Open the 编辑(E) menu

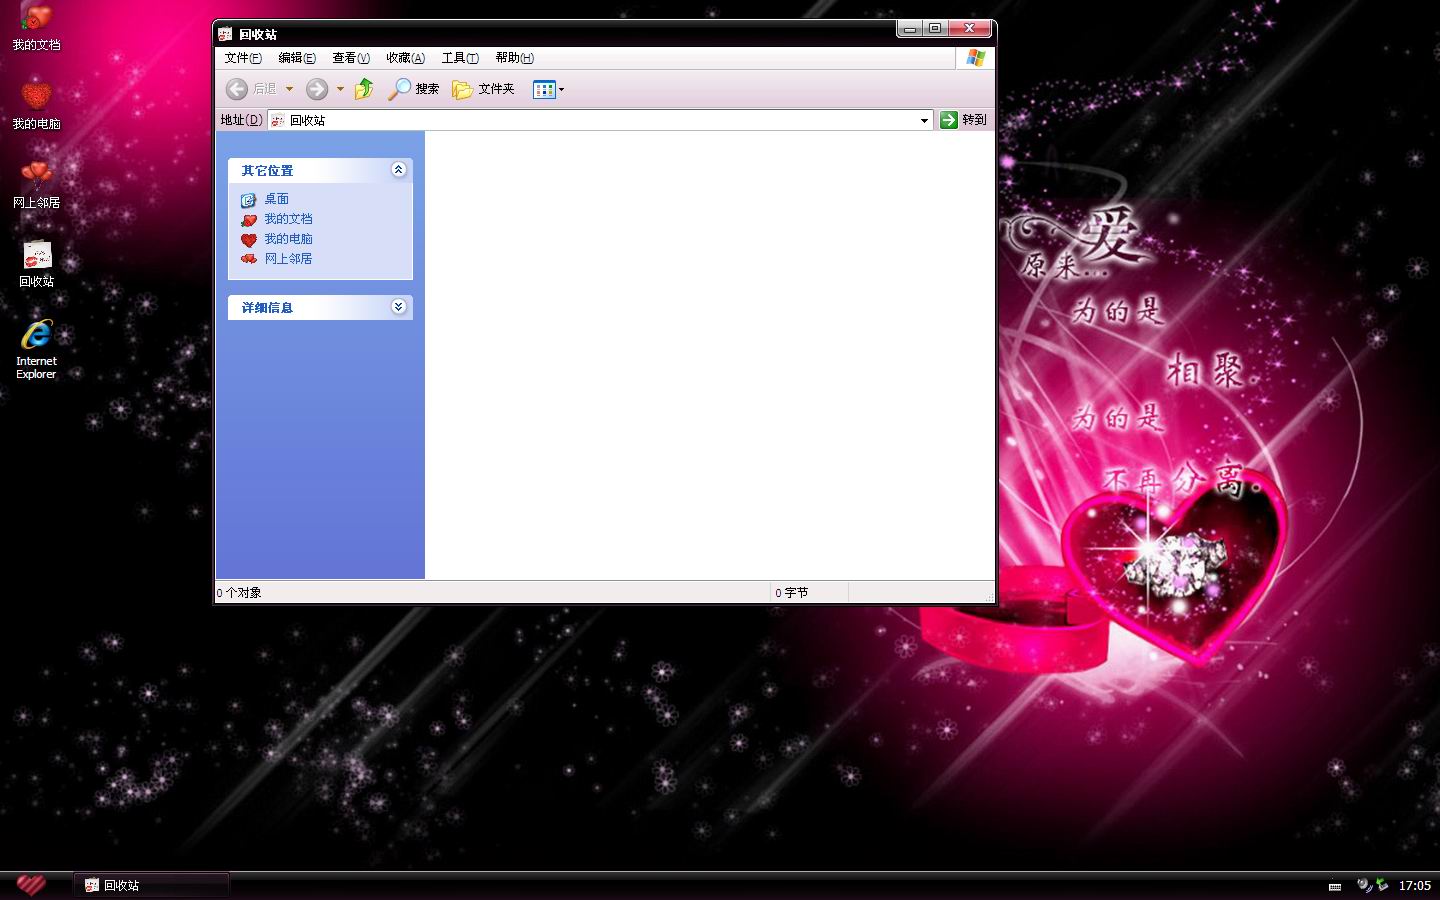click(x=297, y=58)
